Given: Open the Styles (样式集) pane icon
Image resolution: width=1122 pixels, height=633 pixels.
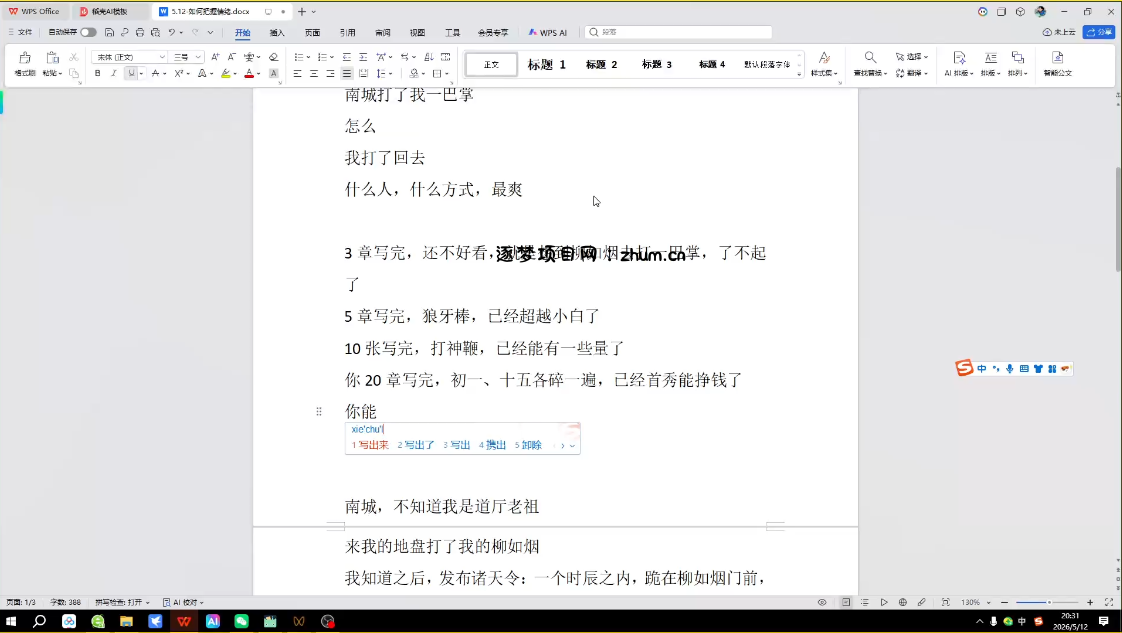Looking at the screenshot, I should [x=824, y=63].
